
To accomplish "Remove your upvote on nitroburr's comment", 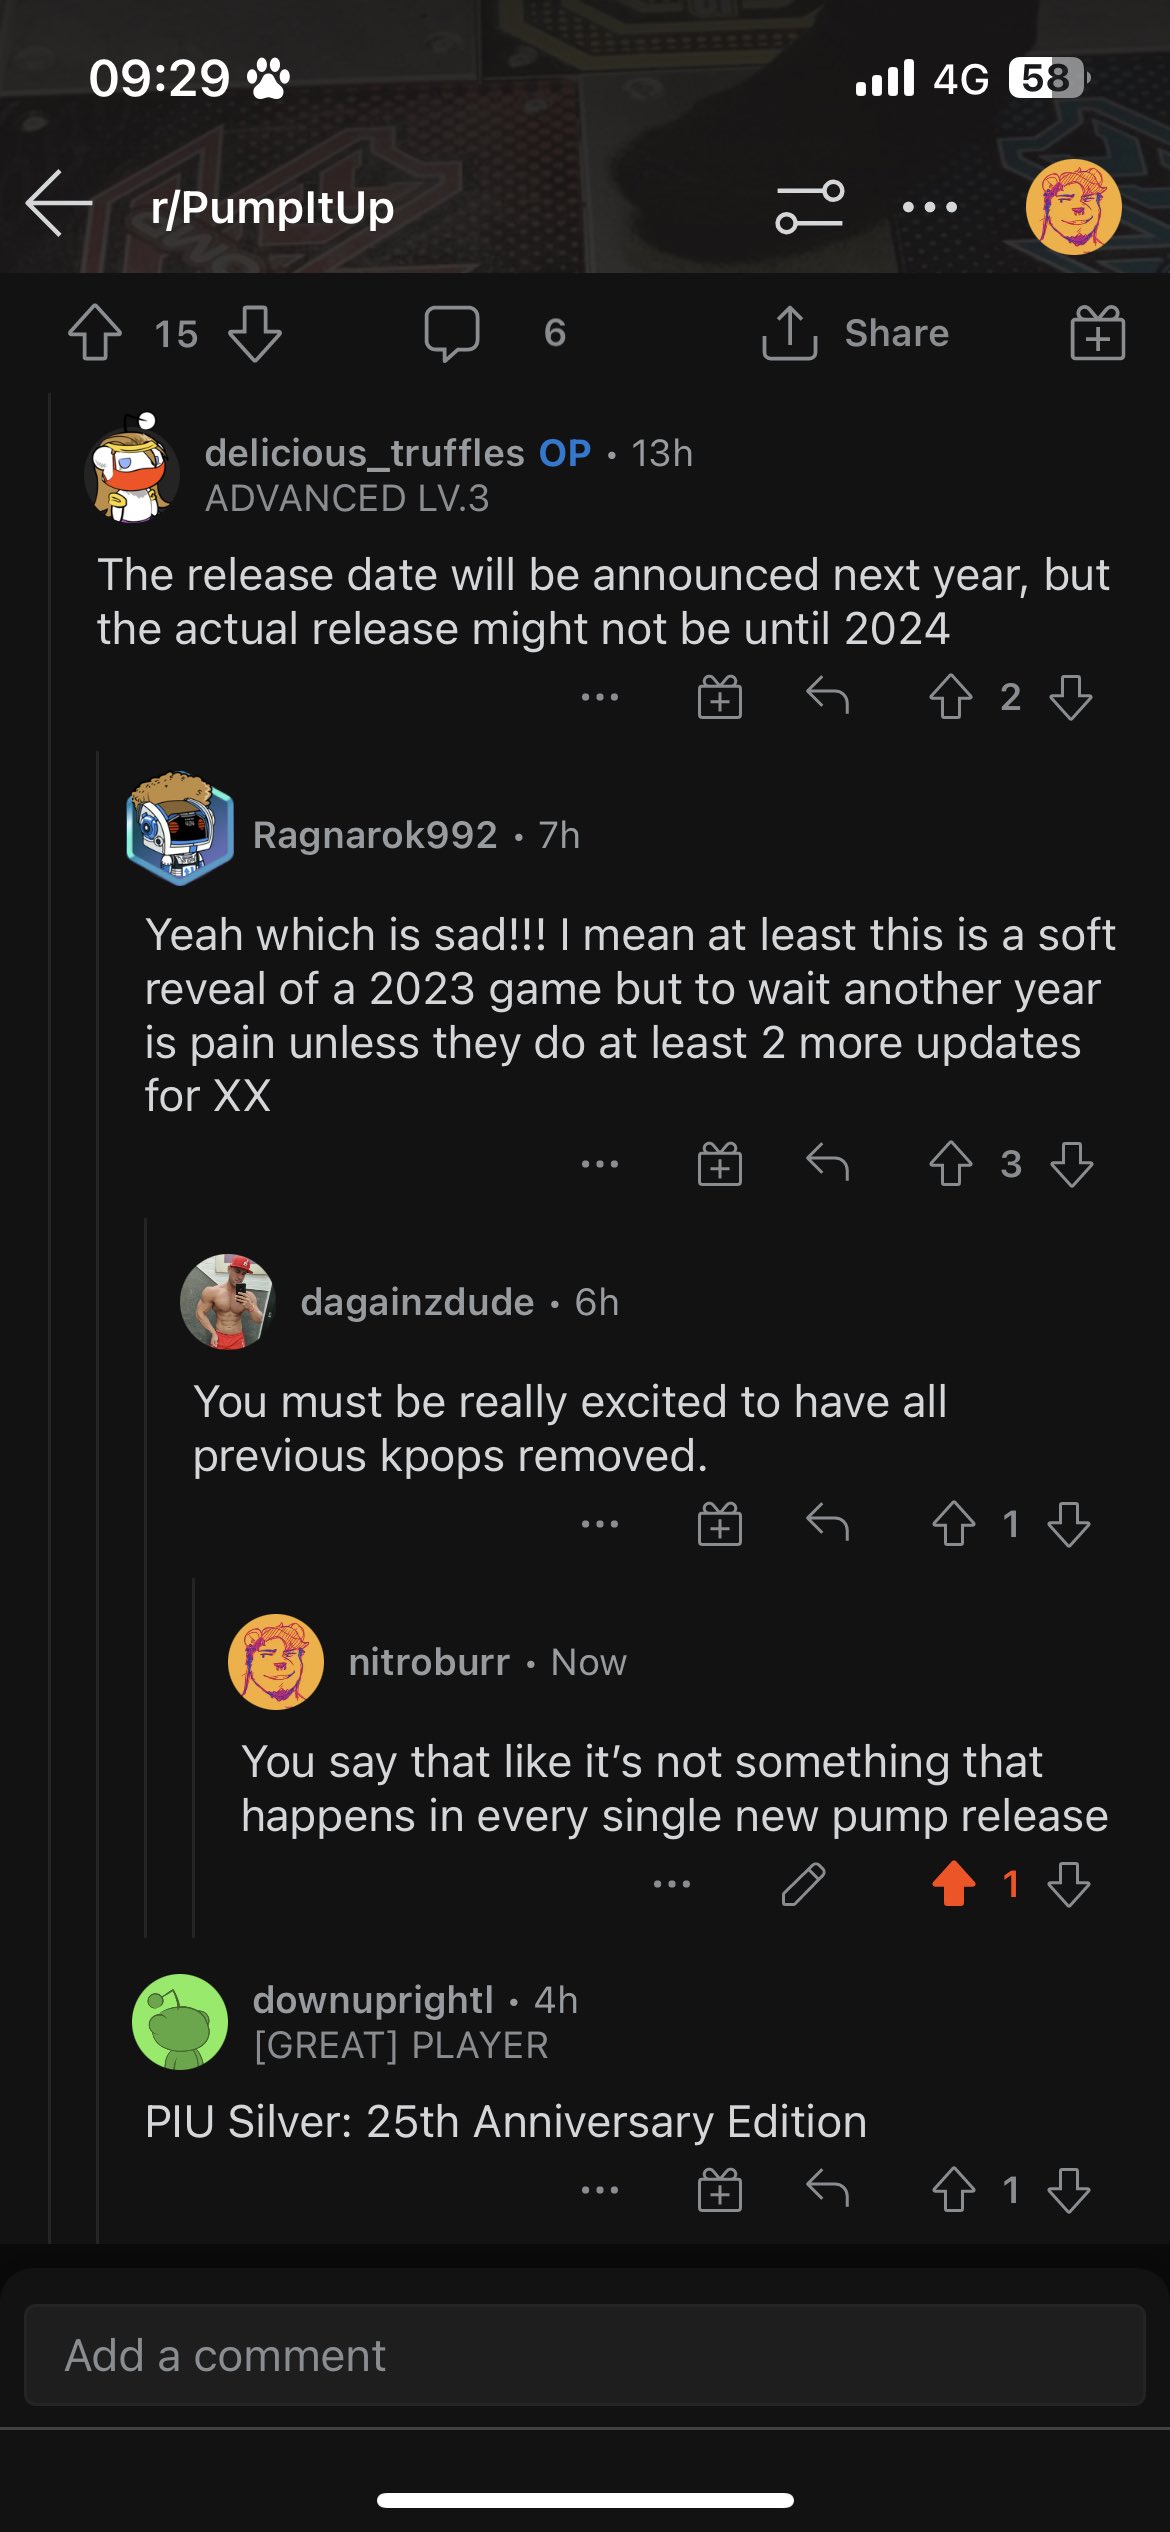I will pos(953,1884).
